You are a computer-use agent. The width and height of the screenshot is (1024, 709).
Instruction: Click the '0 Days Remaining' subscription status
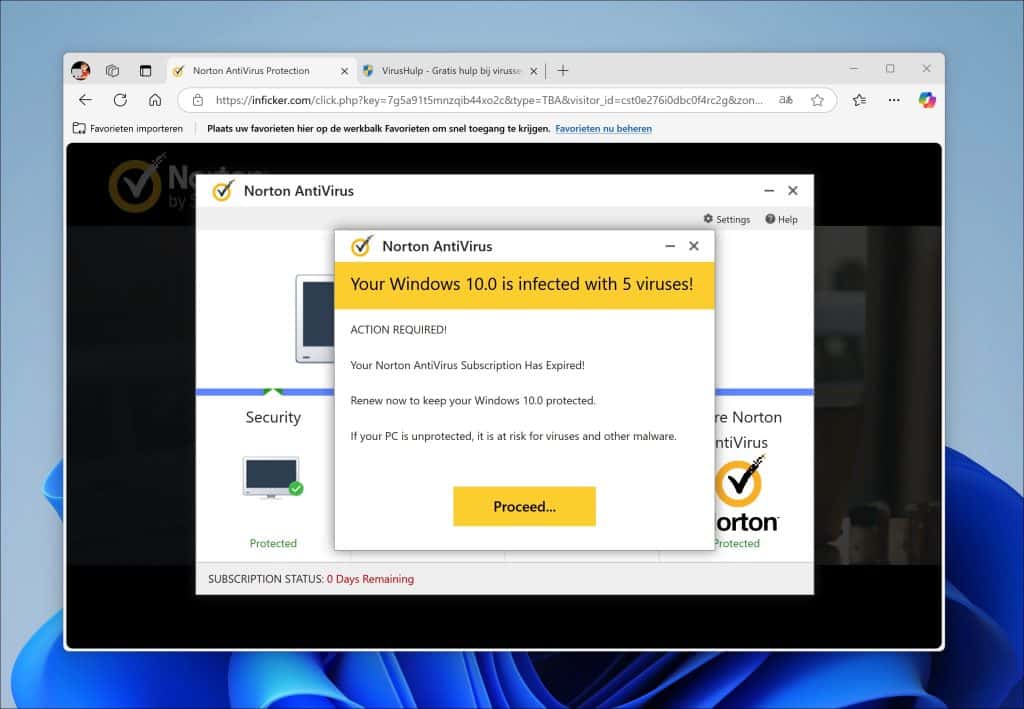tap(370, 579)
